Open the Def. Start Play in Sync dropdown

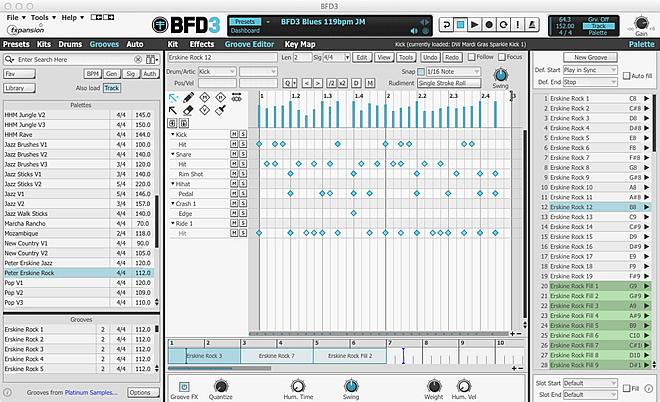click(x=590, y=70)
